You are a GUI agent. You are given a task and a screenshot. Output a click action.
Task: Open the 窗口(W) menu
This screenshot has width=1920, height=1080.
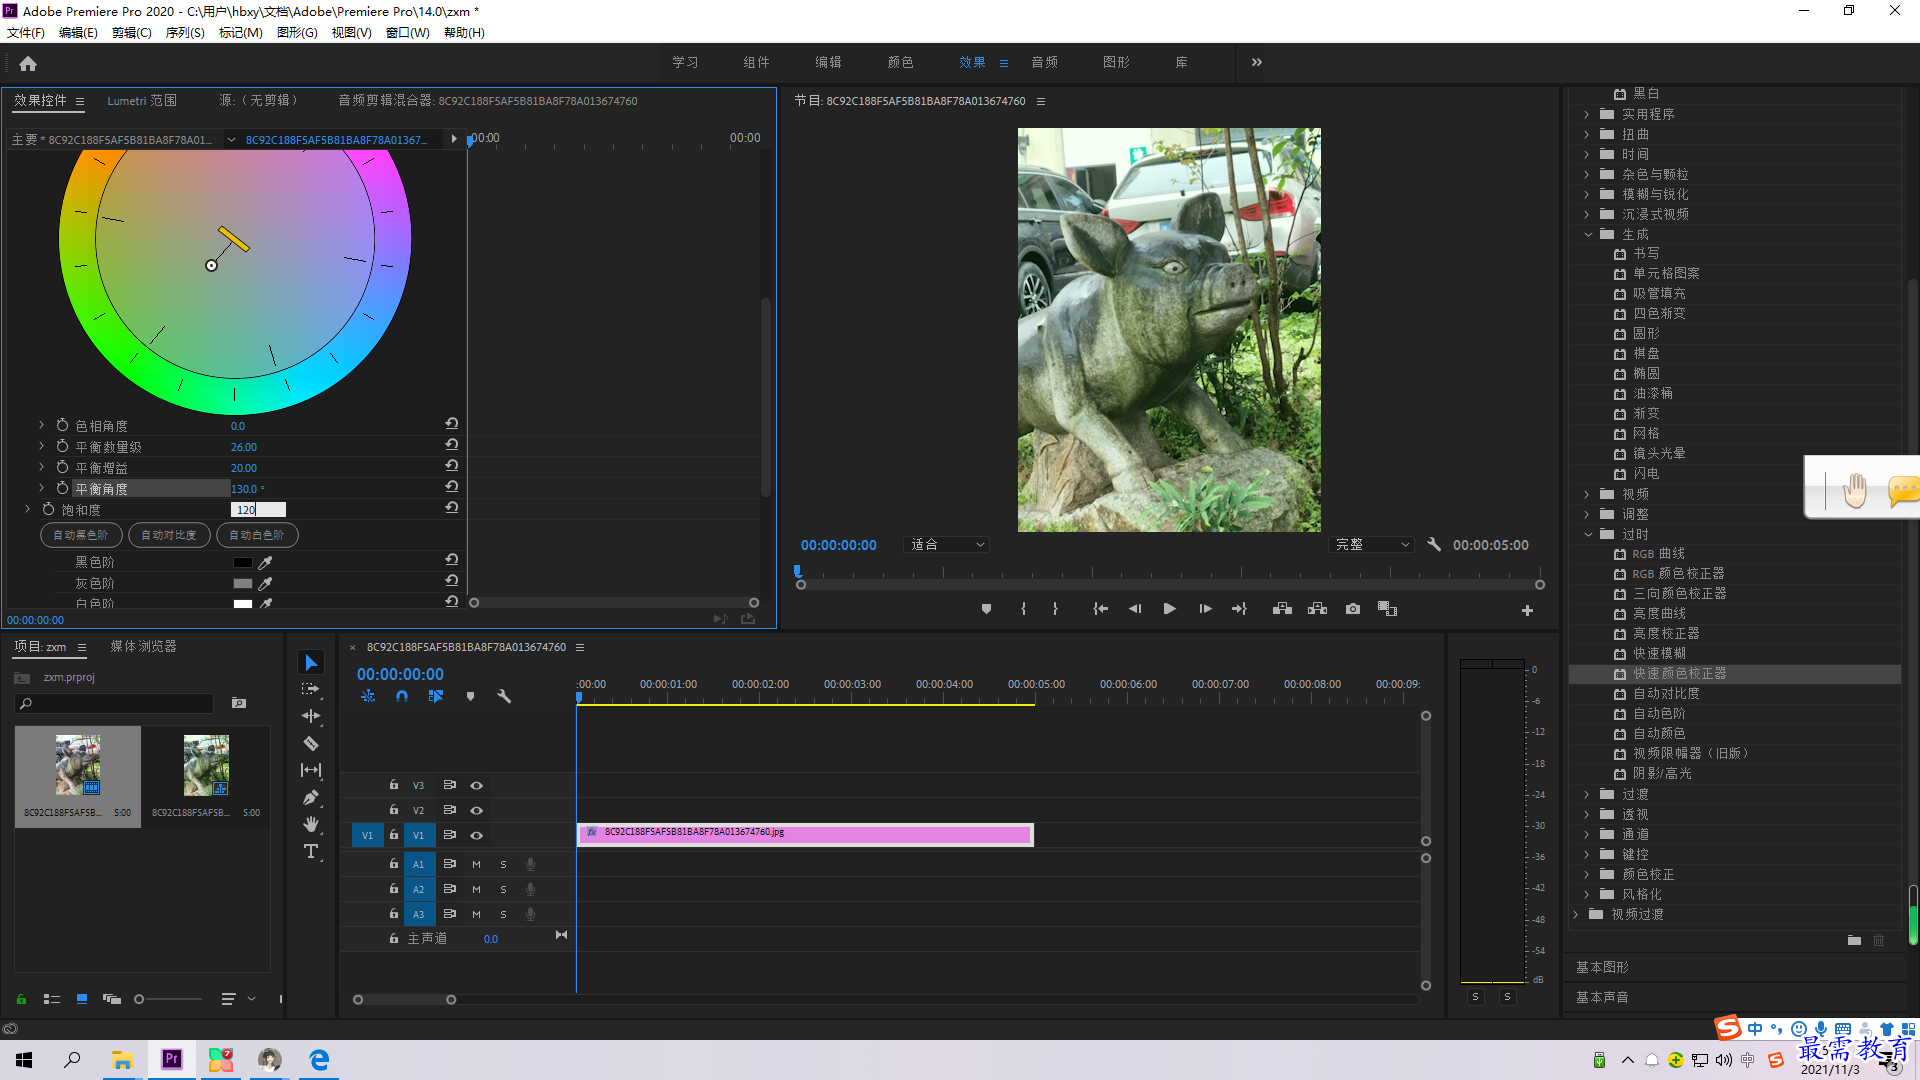tap(408, 33)
